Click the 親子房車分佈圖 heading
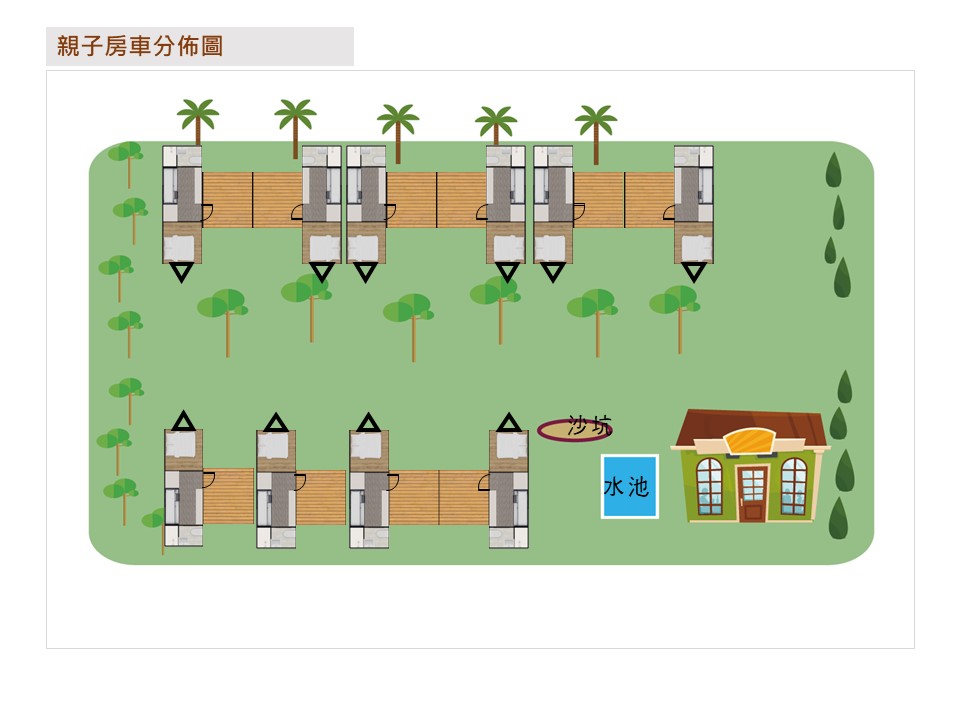The width and height of the screenshot is (960, 720). [x=140, y=46]
